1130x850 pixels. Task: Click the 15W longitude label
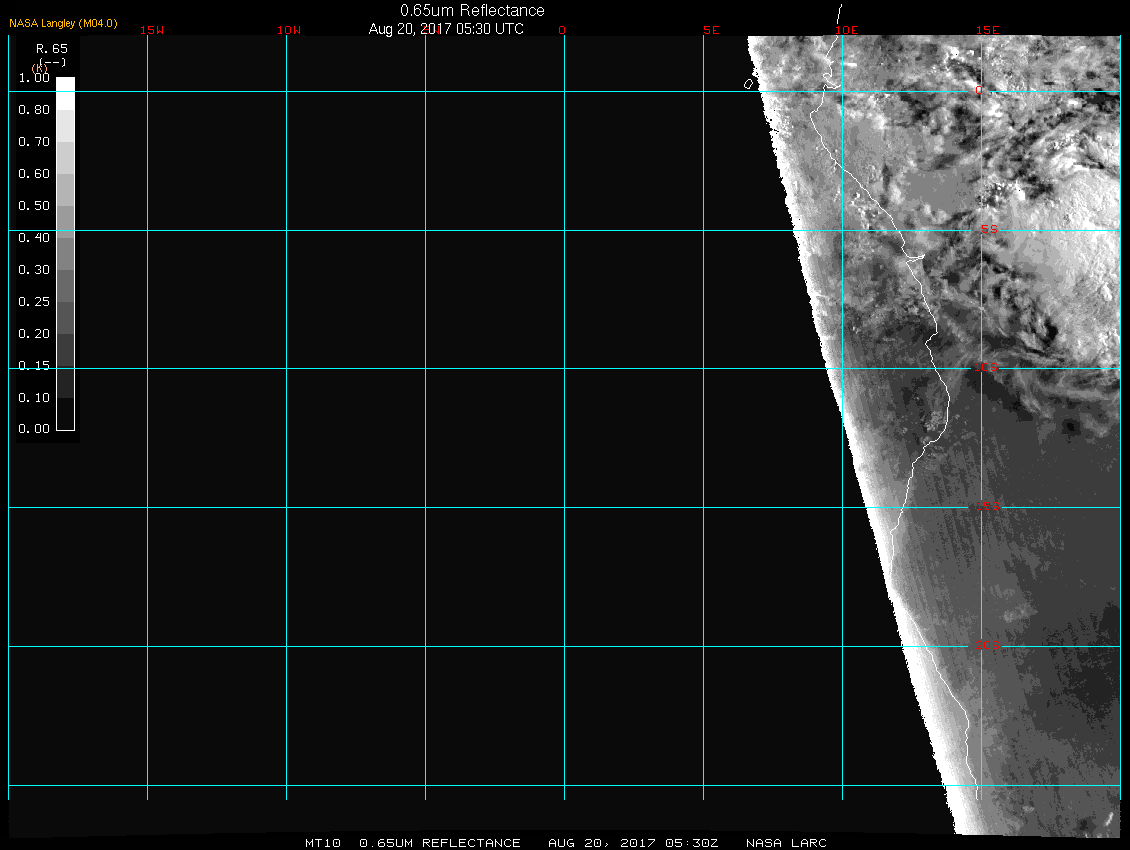click(x=152, y=30)
